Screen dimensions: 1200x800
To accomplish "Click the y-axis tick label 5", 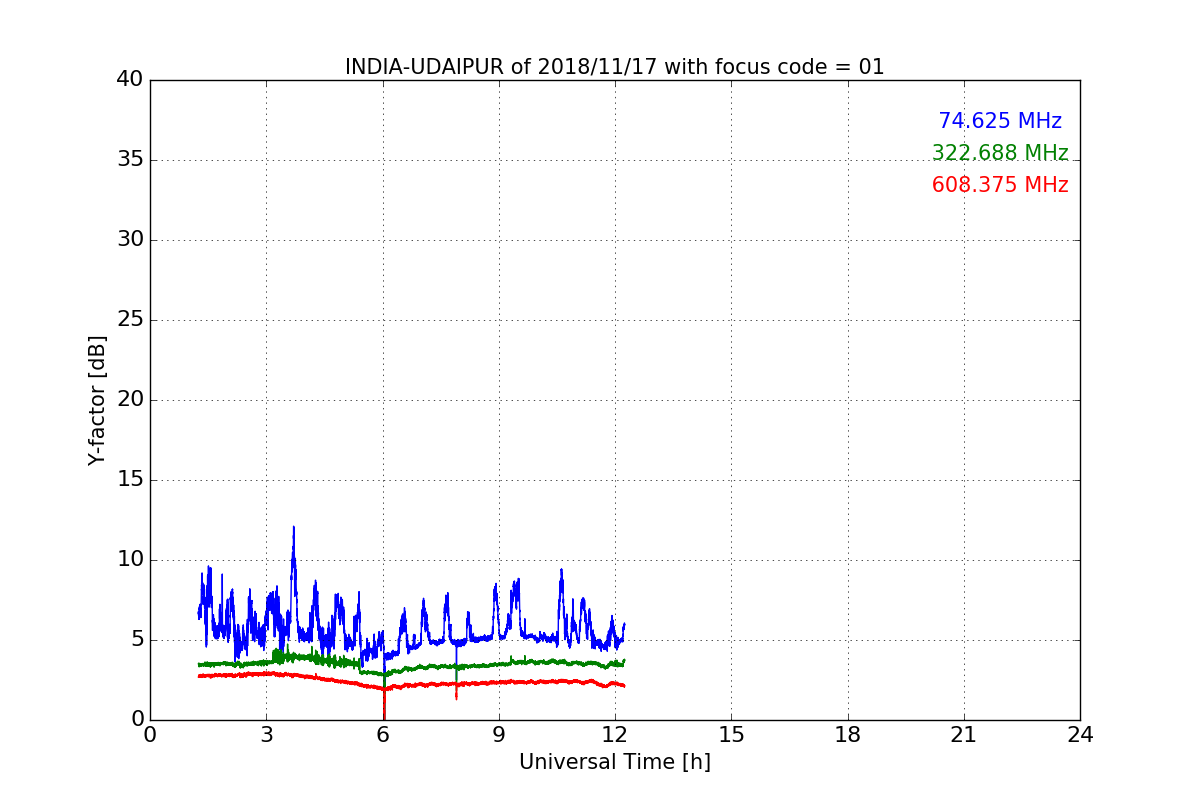I will (136, 640).
